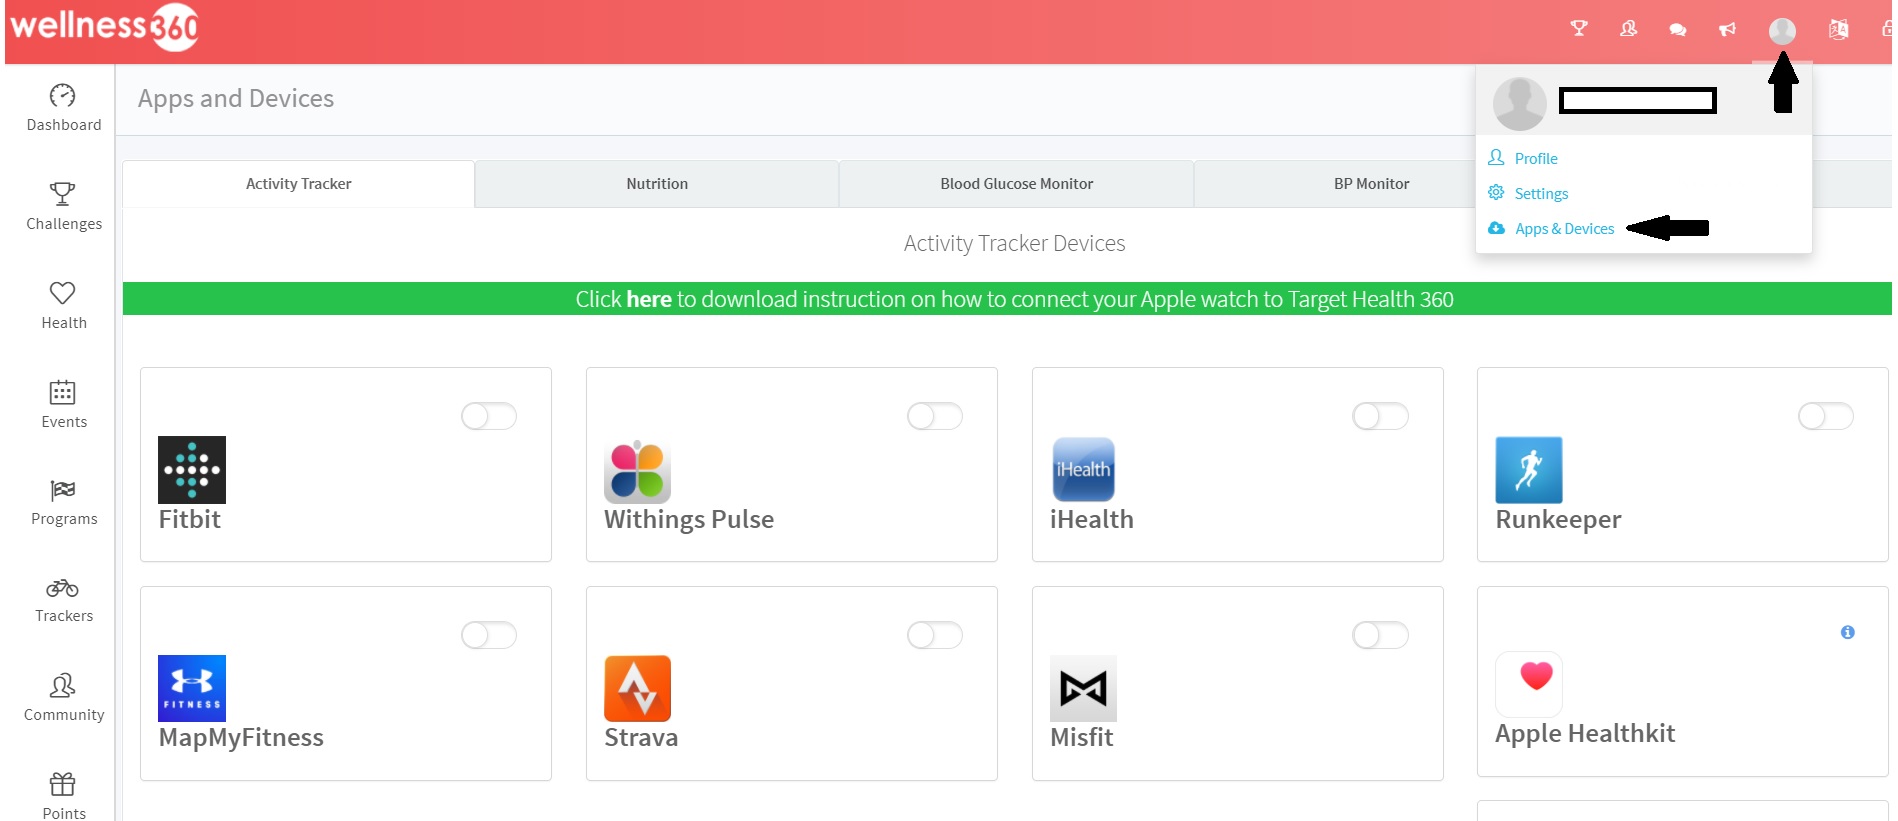Viewport: 1898px width, 821px height.
Task: Open the chat messages icon in header
Action: 1678,30
